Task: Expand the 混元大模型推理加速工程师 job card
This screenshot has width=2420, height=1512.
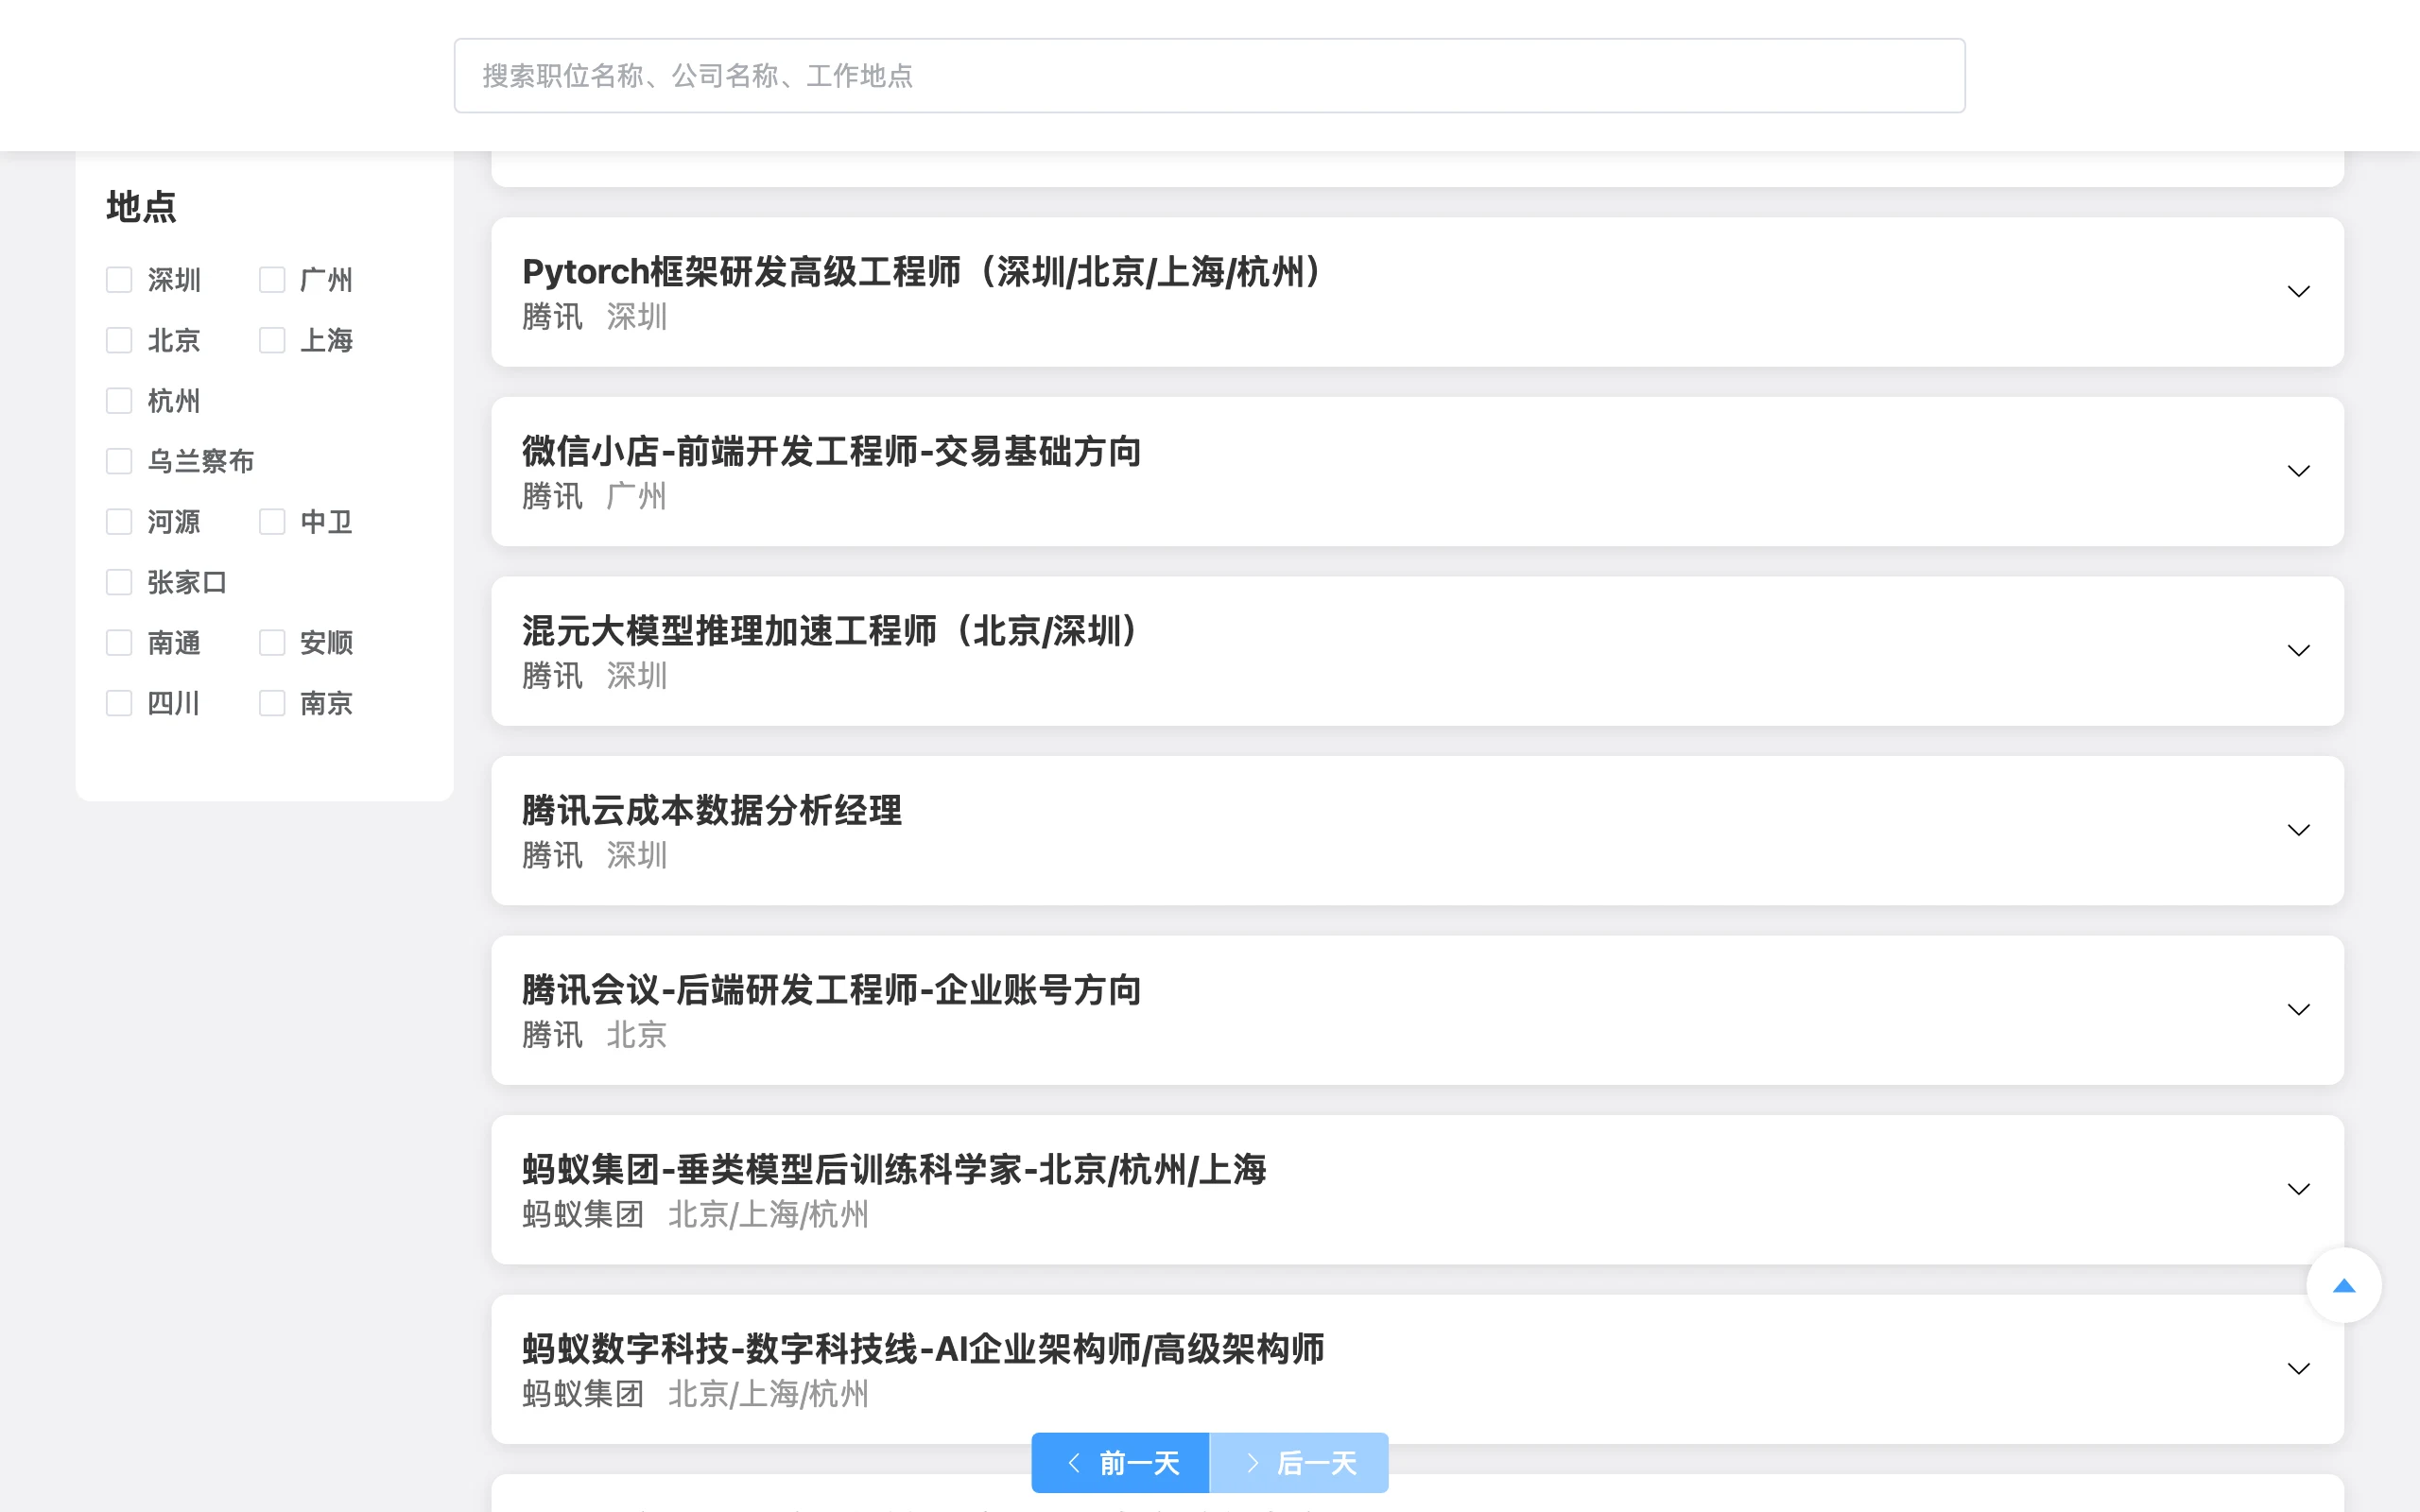Action: pyautogui.click(x=2298, y=651)
